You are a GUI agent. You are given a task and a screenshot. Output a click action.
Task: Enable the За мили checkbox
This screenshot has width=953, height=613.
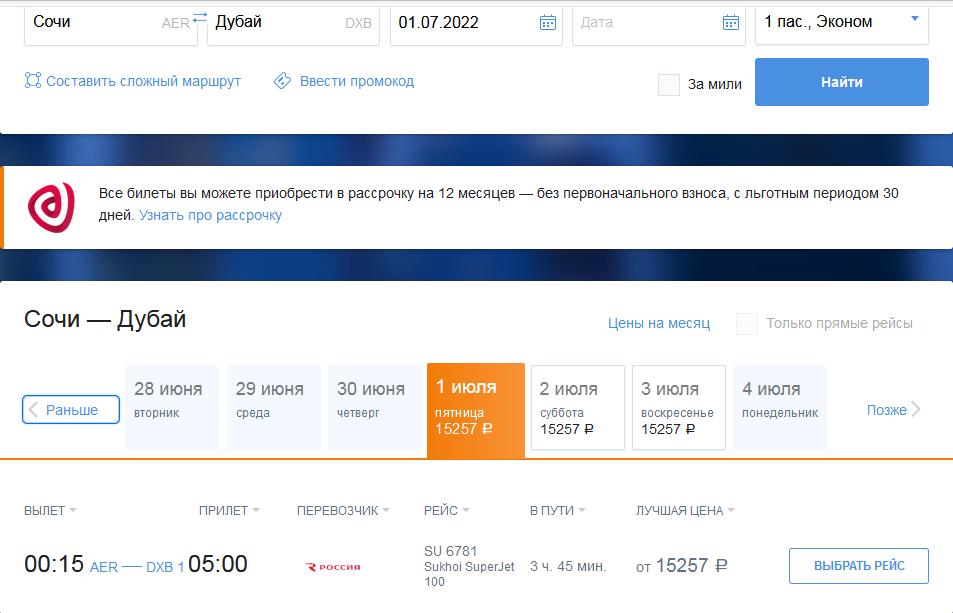[669, 85]
